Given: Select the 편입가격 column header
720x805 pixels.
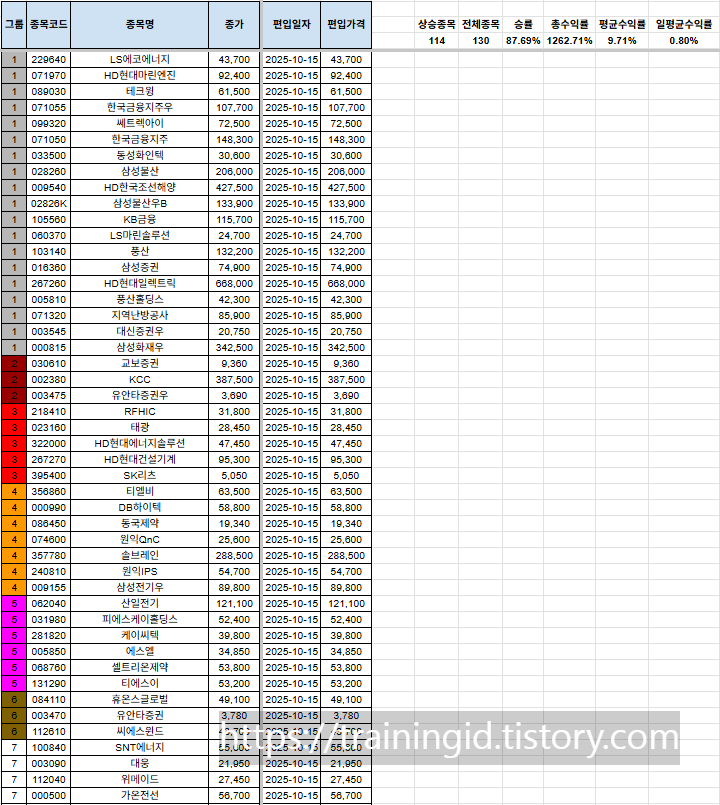Looking at the screenshot, I should pos(346,25).
